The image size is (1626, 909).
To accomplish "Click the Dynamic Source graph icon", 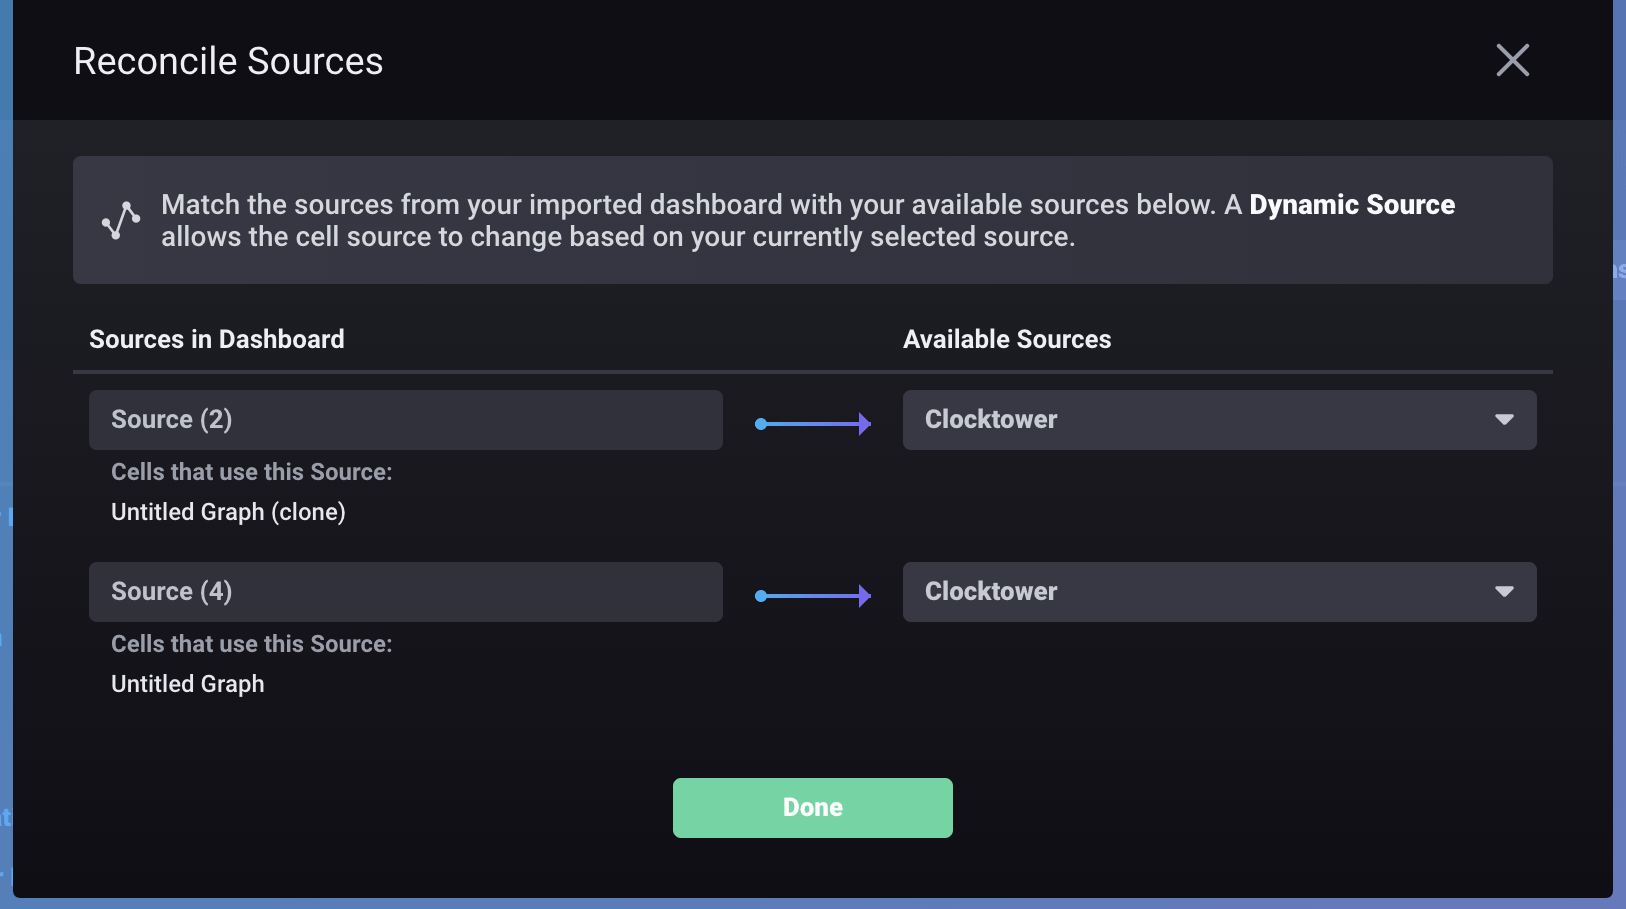I will [121, 221].
